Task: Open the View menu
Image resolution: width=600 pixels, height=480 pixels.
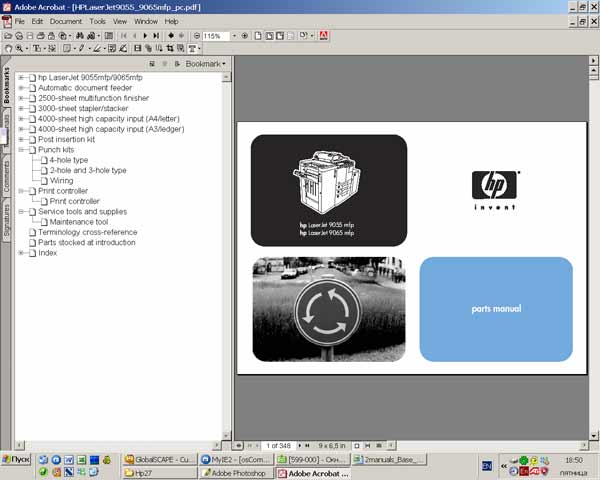Action: coord(120,21)
